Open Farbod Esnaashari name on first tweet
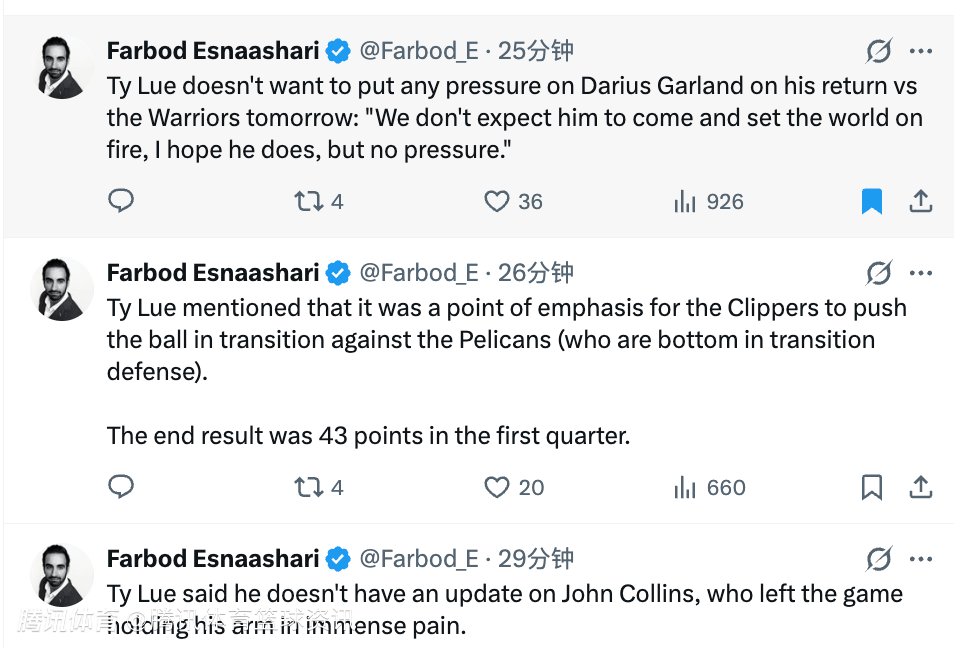The height and width of the screenshot is (648, 954). tap(213, 51)
